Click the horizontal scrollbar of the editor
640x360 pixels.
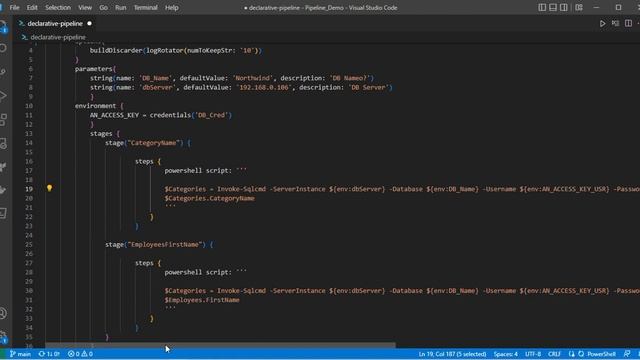220,345
